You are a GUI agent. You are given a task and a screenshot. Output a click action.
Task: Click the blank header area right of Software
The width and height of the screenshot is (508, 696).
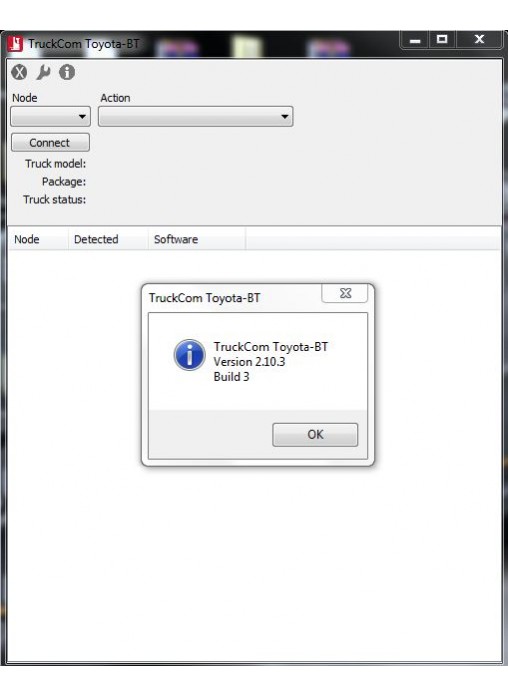coord(373,239)
